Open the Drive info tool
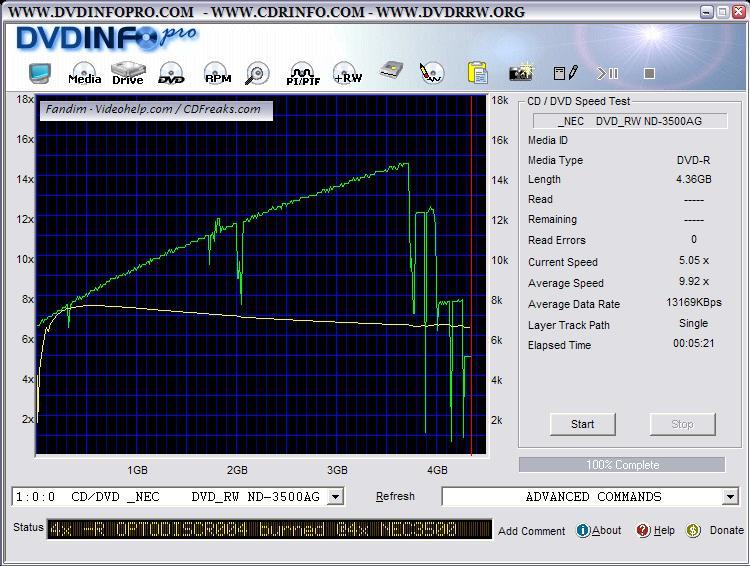The width and height of the screenshot is (750, 566). (128, 74)
